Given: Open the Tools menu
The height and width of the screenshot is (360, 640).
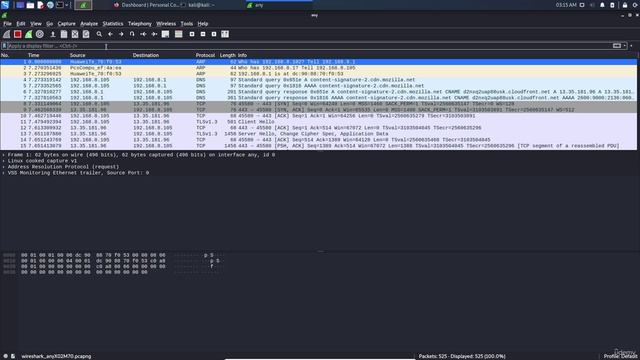Looking at the screenshot, I should tap(187, 24).
